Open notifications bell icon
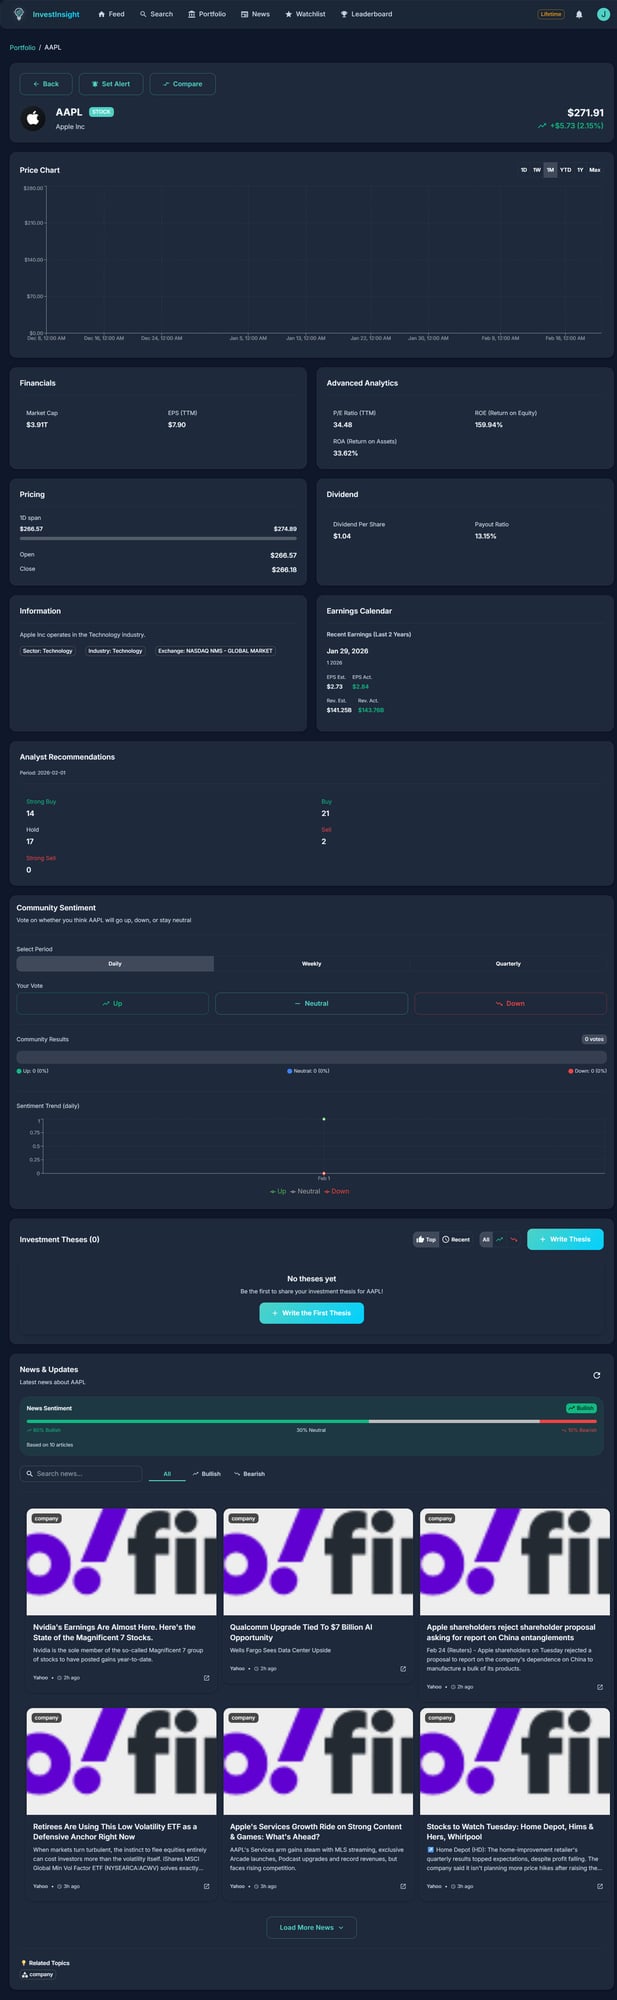This screenshot has width=617, height=2000. 579,14
